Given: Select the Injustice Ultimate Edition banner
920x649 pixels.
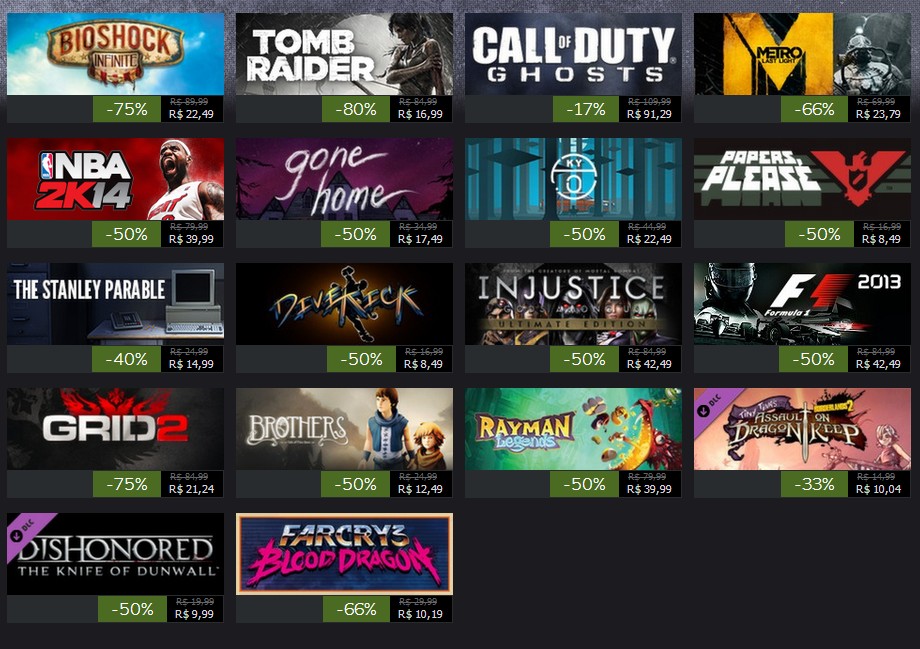Looking at the screenshot, I should 573,304.
